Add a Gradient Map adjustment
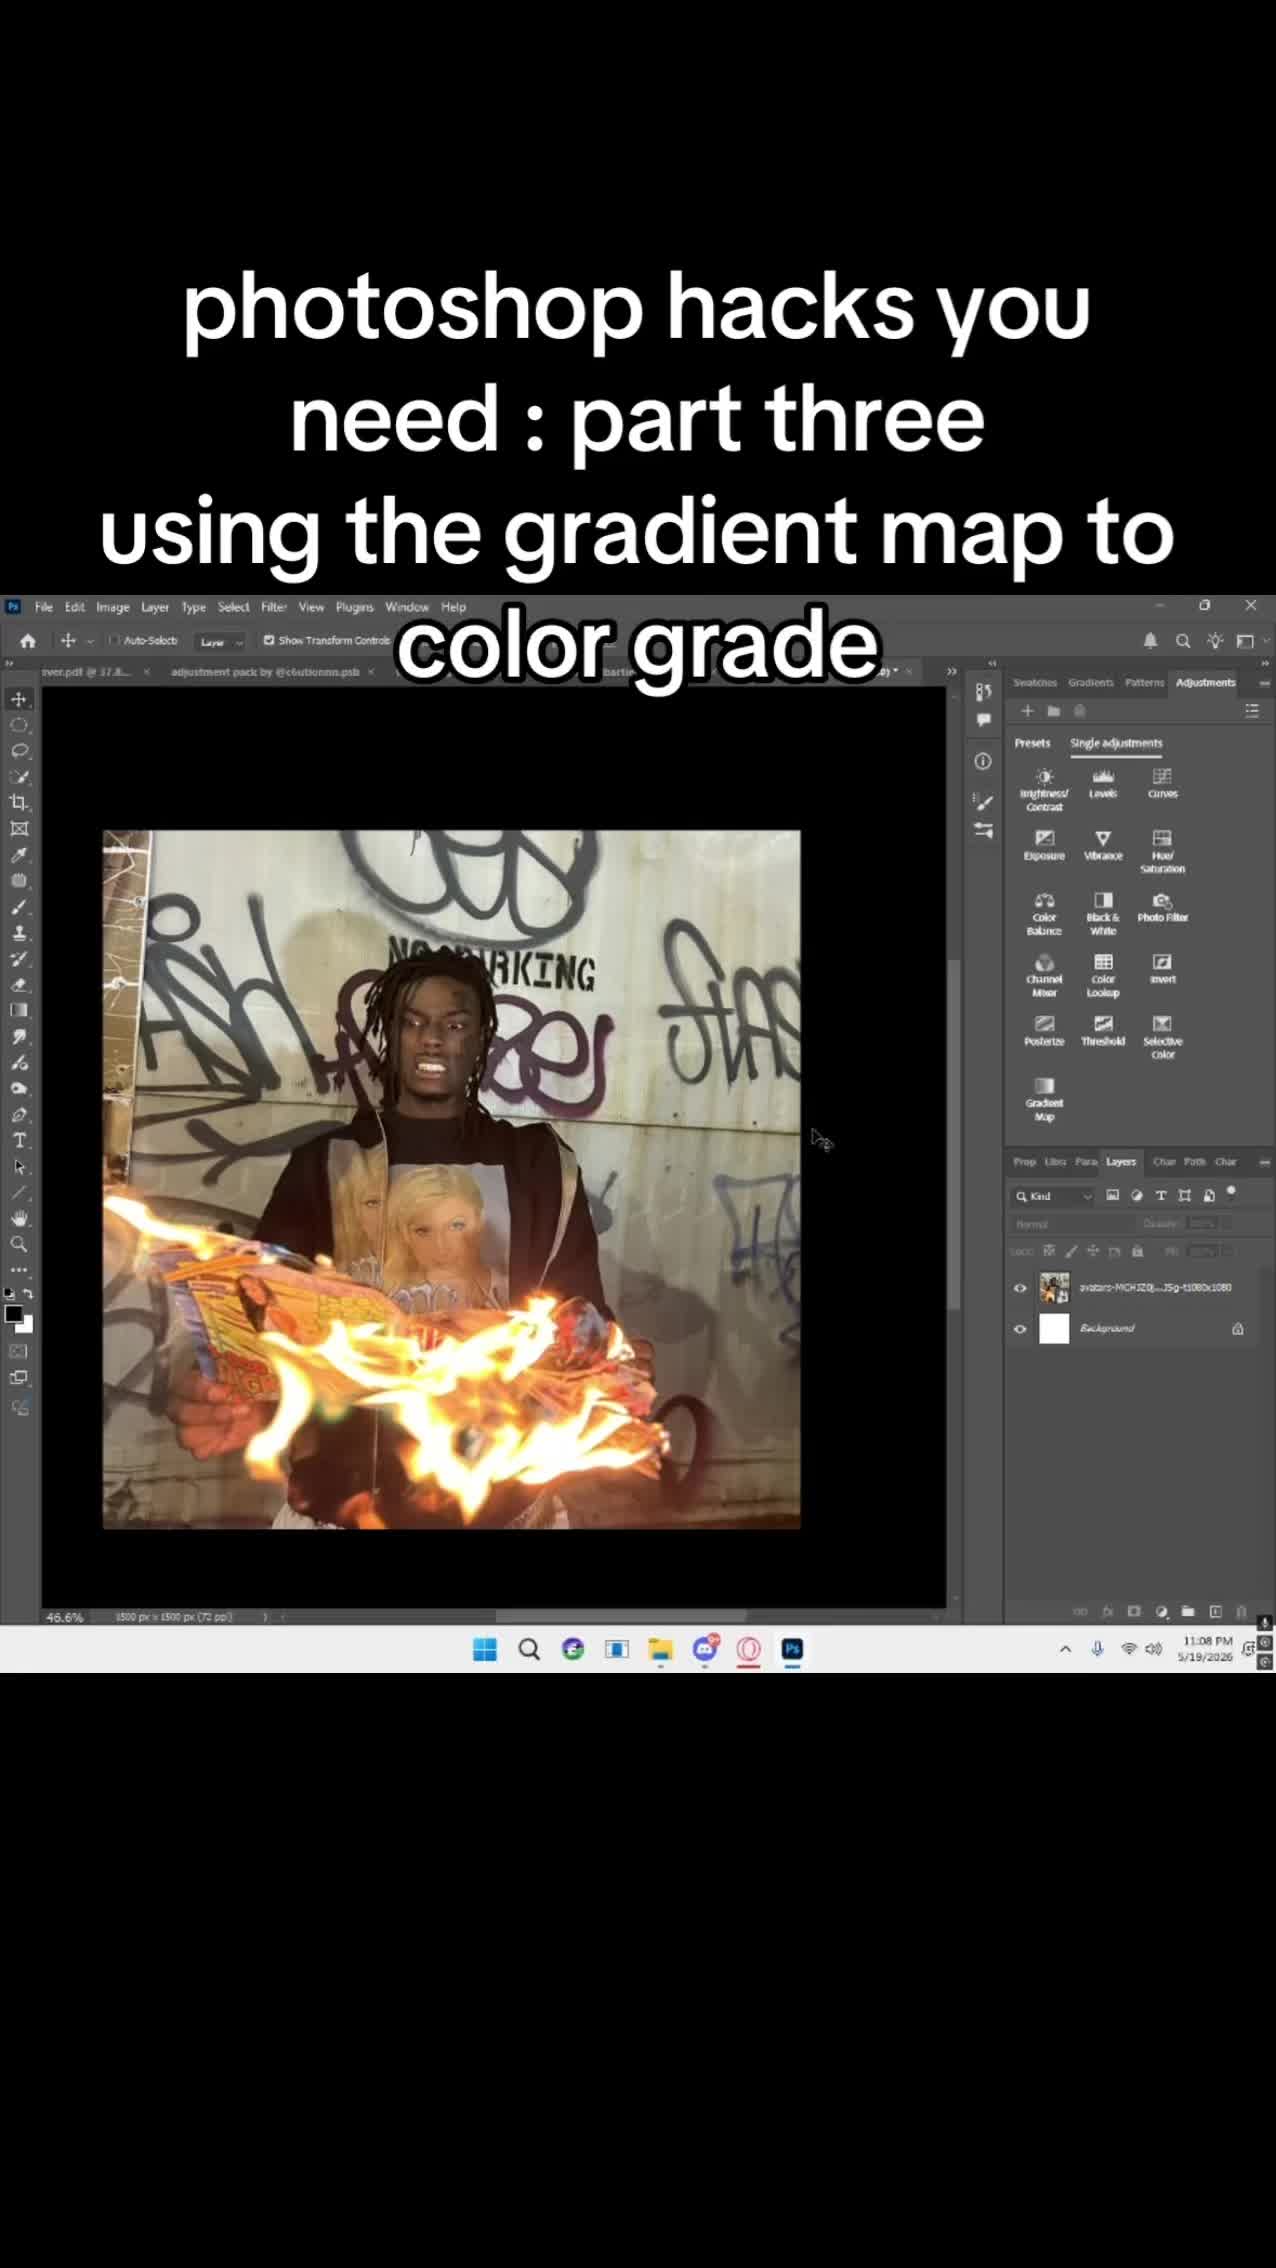Viewport: 1276px width, 2268px height. 1044,1099
